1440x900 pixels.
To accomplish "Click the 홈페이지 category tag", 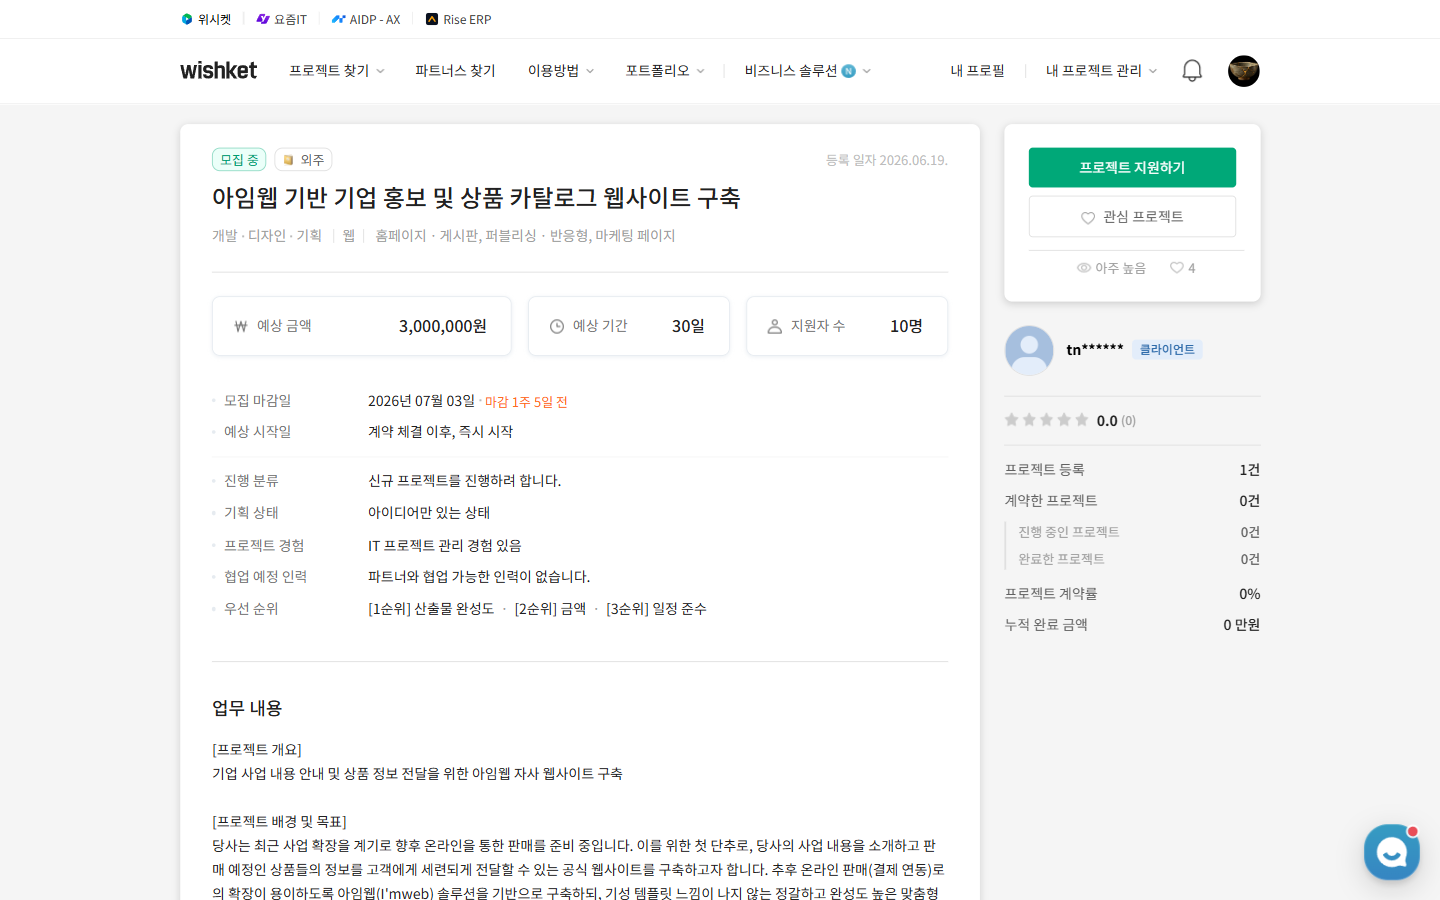I will [x=400, y=236].
